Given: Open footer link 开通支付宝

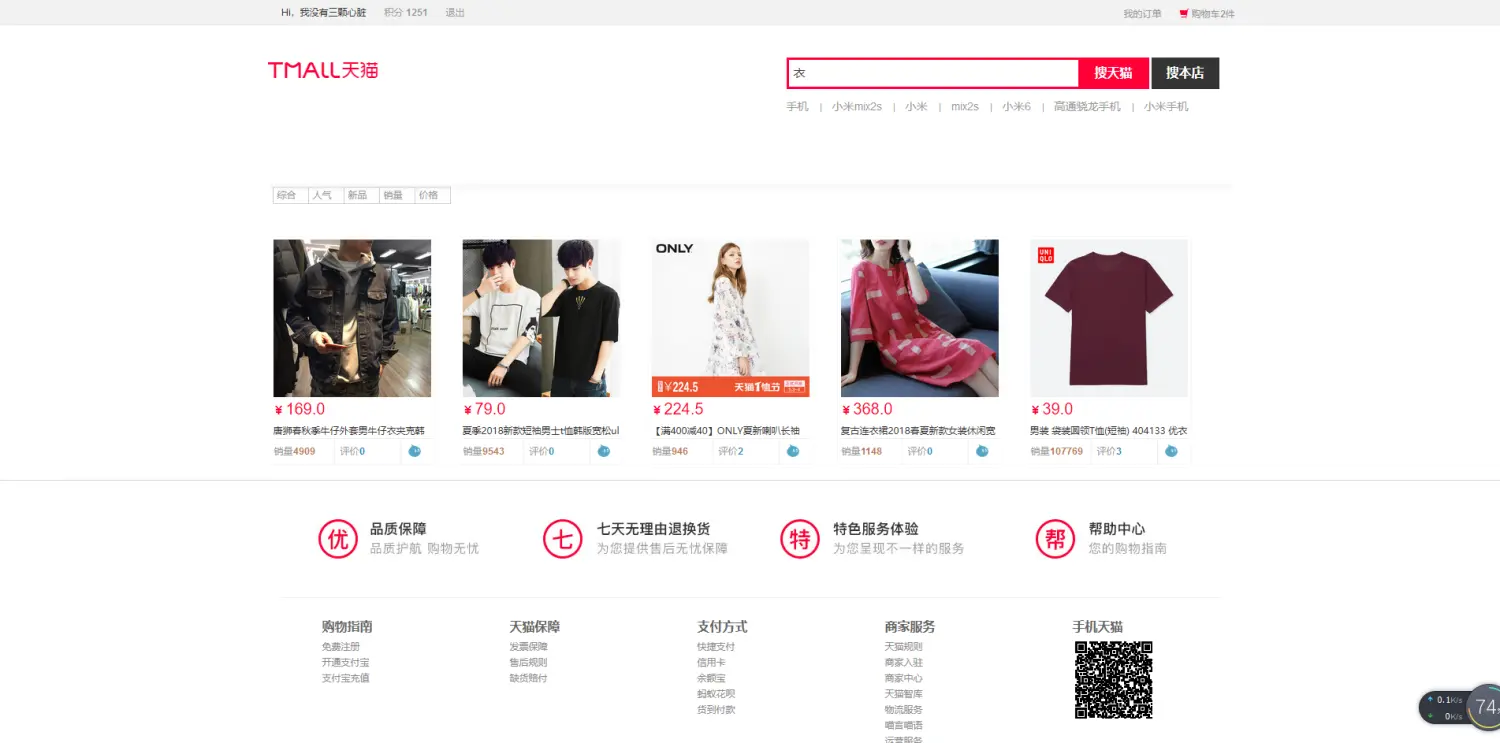Looking at the screenshot, I should [x=345, y=662].
